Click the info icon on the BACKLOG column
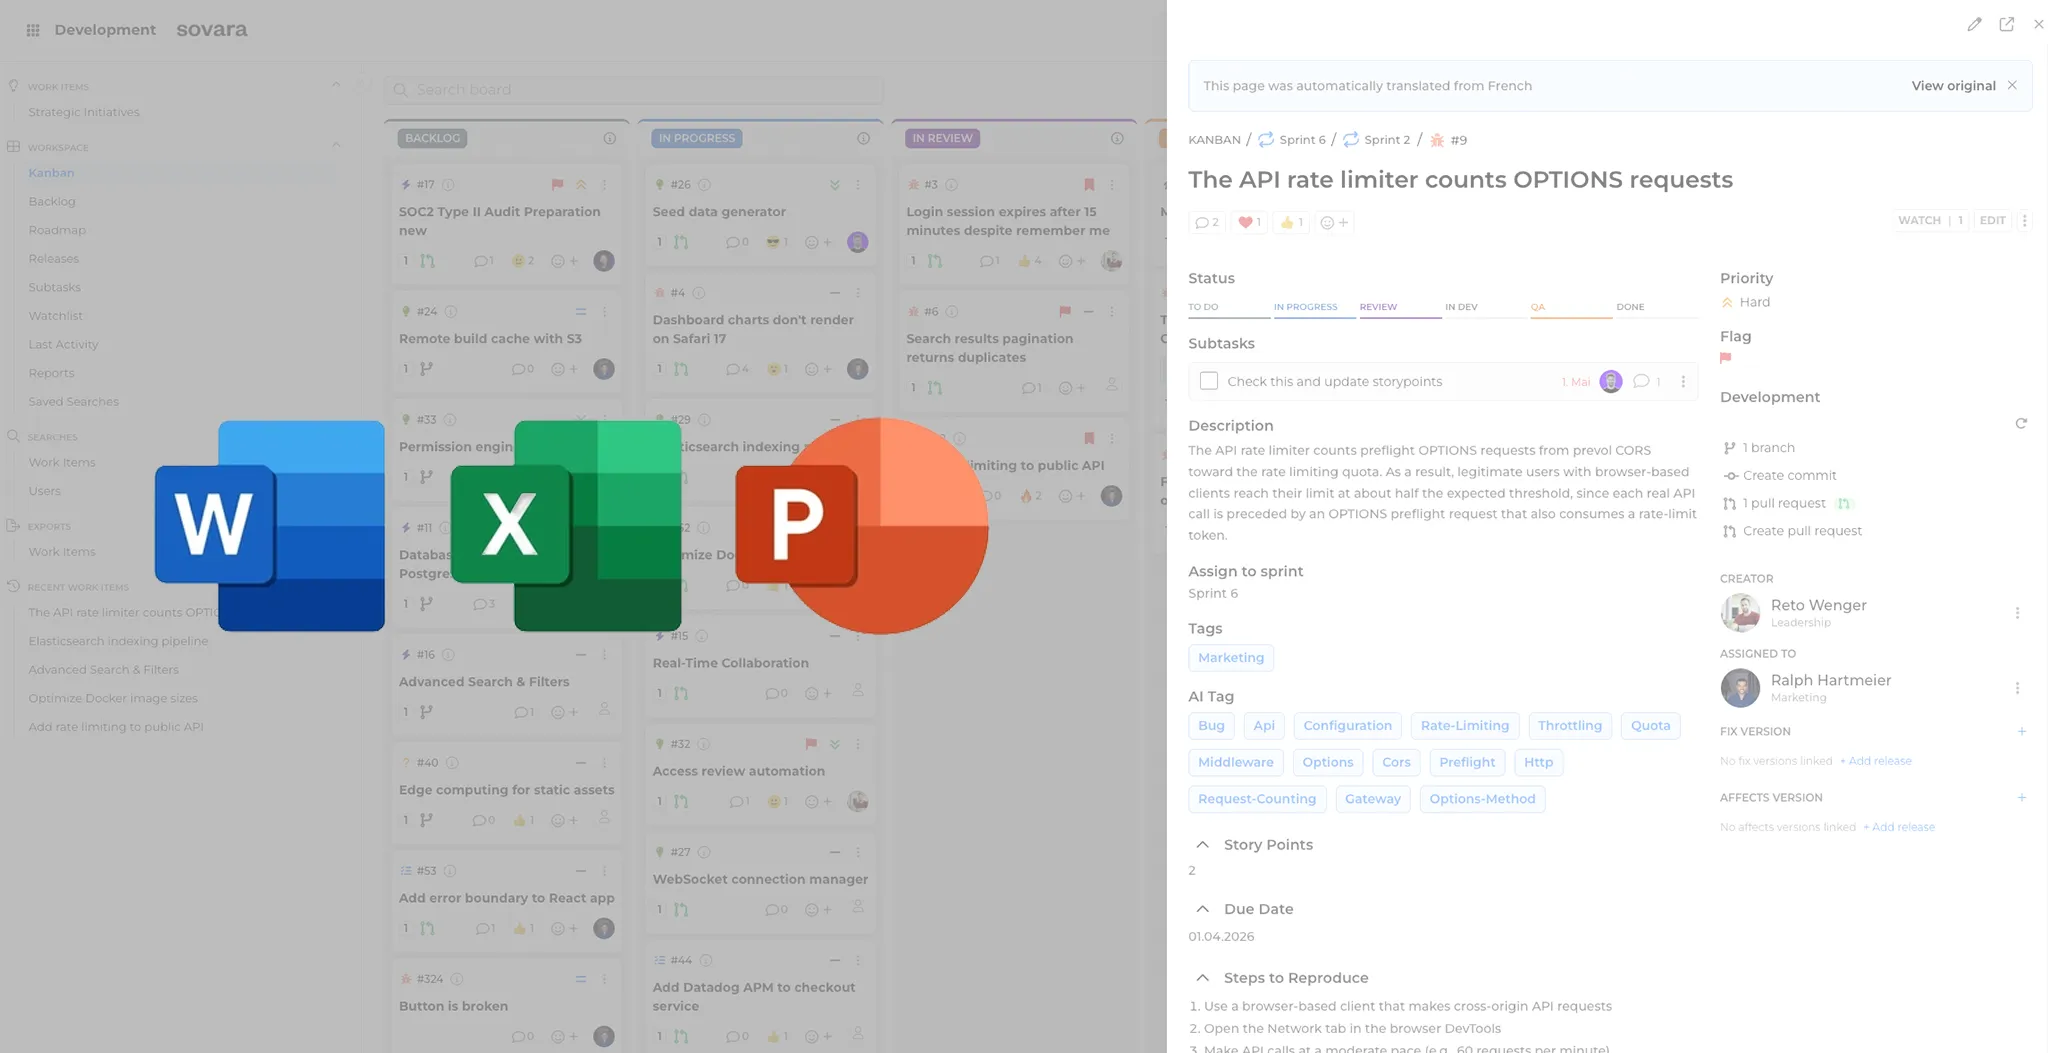Viewport: 2048px width, 1053px height. pyautogui.click(x=610, y=138)
